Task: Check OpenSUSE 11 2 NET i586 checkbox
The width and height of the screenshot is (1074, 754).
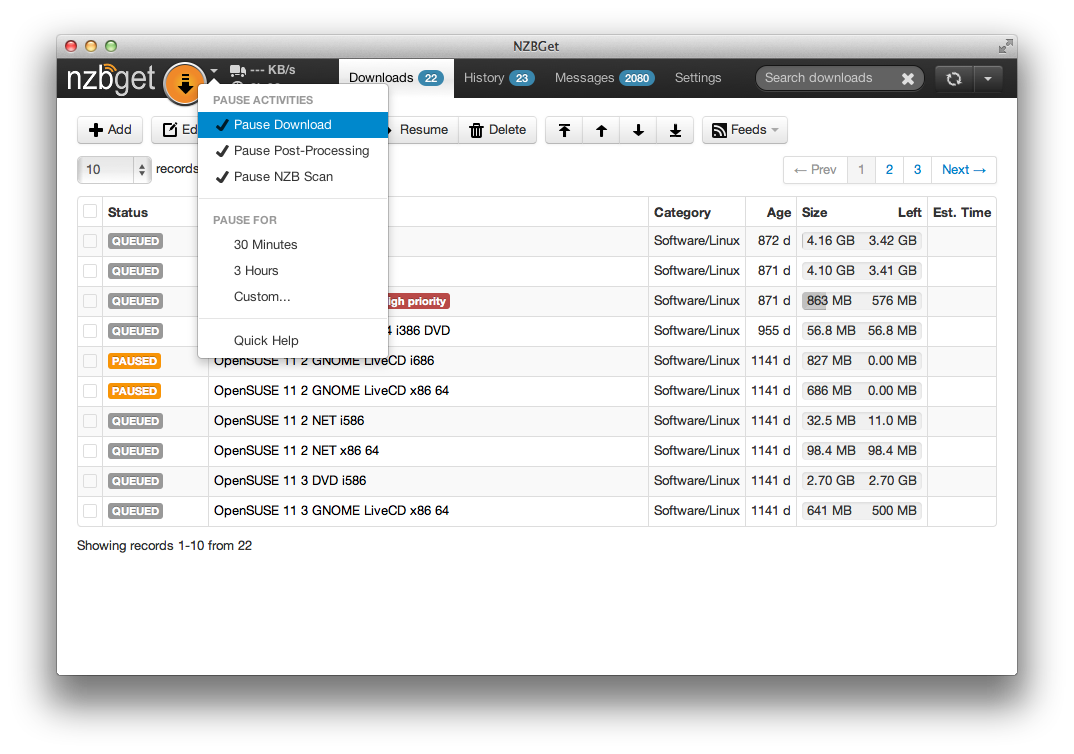Action: 90,421
